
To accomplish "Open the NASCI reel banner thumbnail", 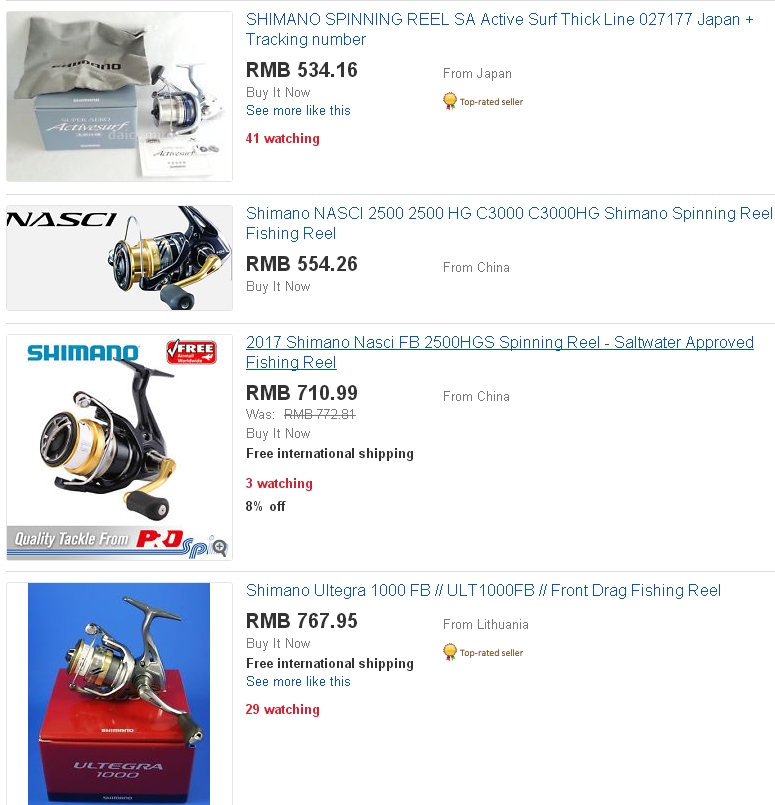I will (x=119, y=258).
